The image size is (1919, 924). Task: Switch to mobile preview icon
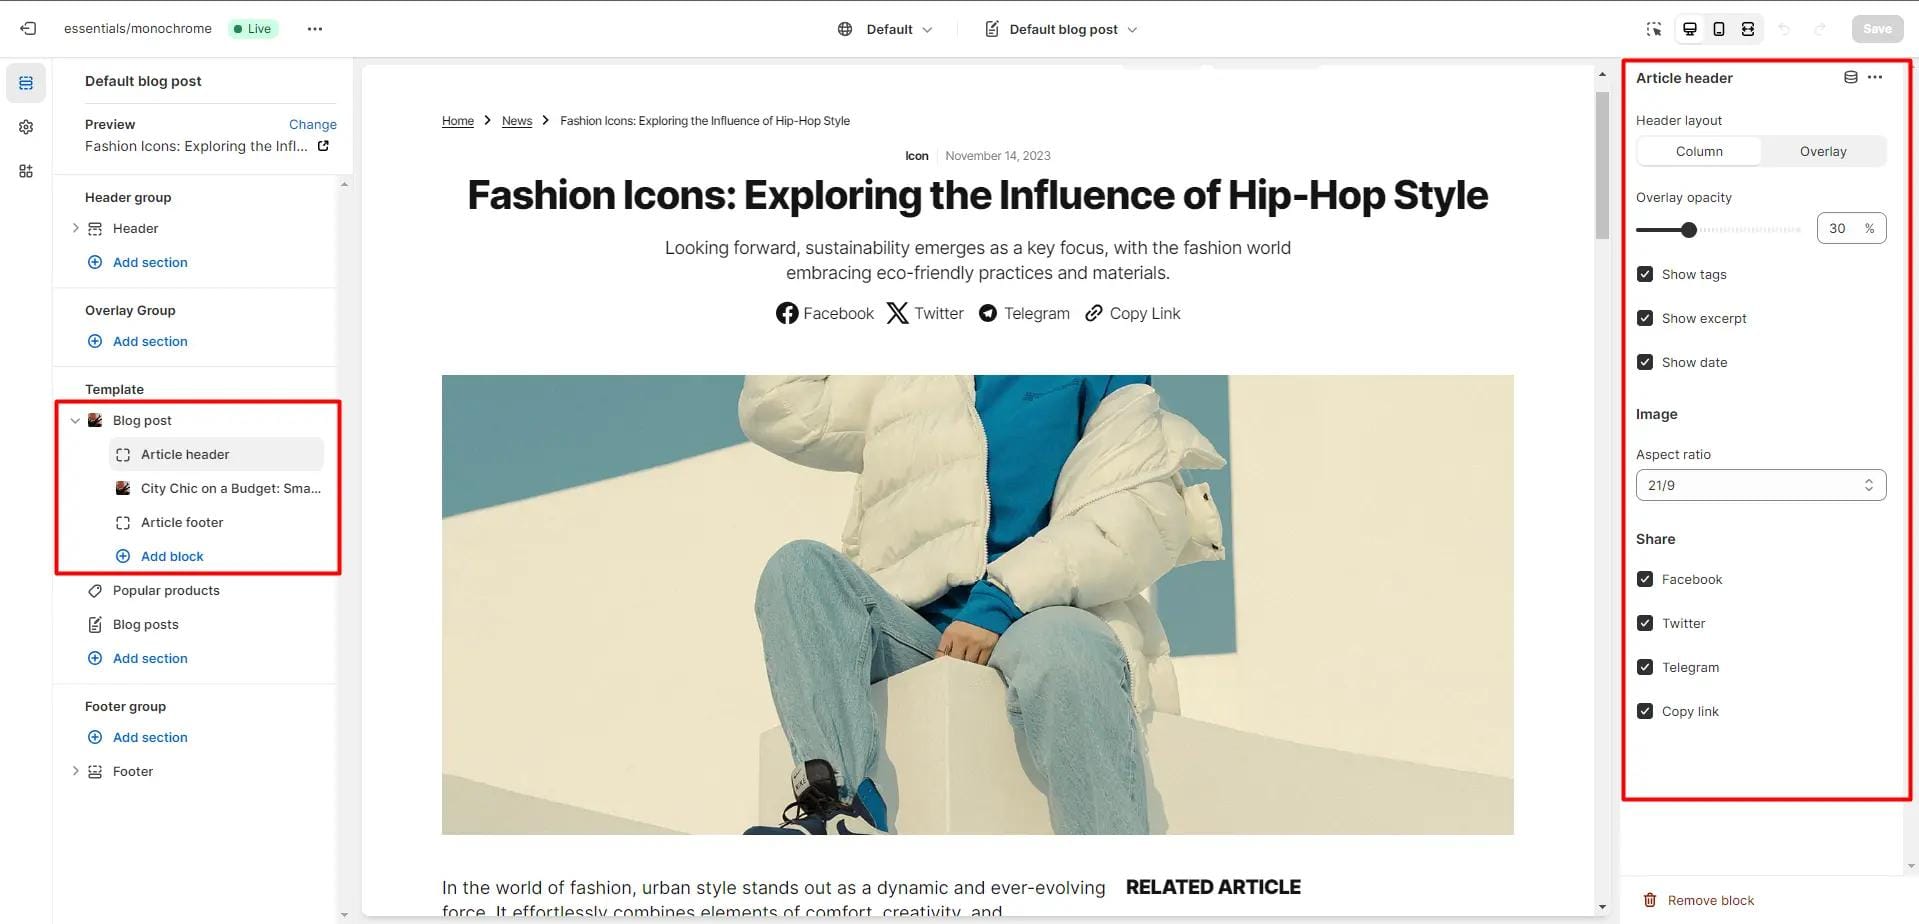pyautogui.click(x=1719, y=29)
